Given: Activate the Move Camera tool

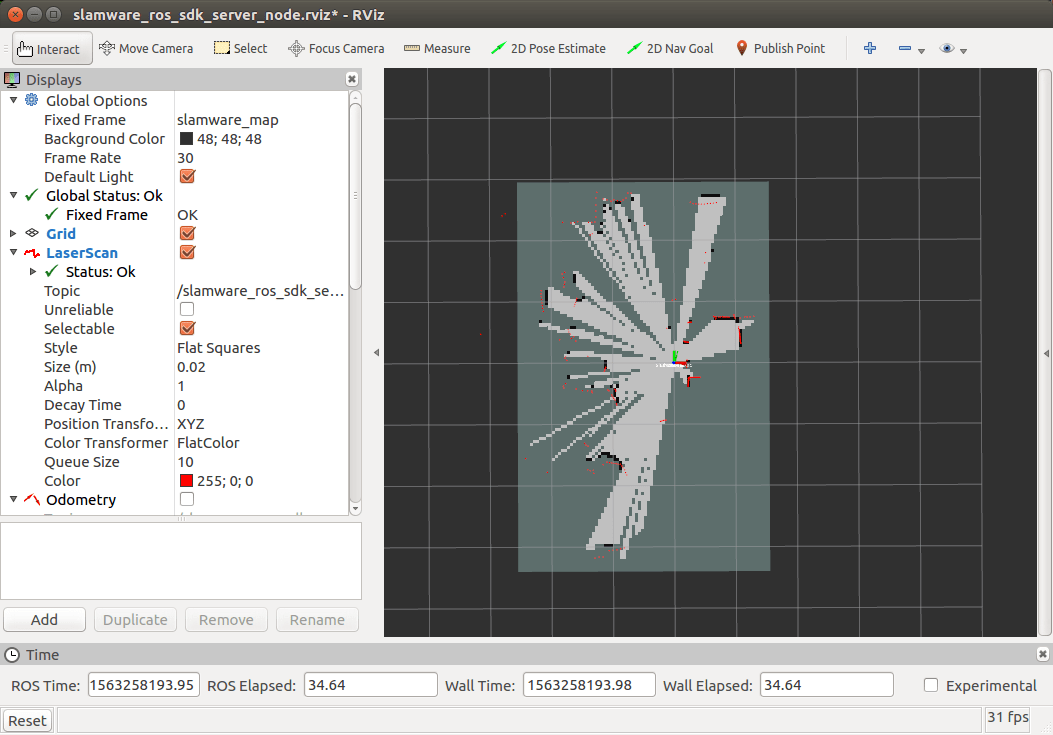Looking at the screenshot, I should 146,48.
